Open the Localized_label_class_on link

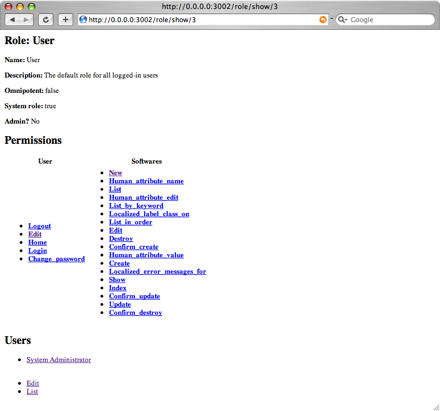click(149, 214)
